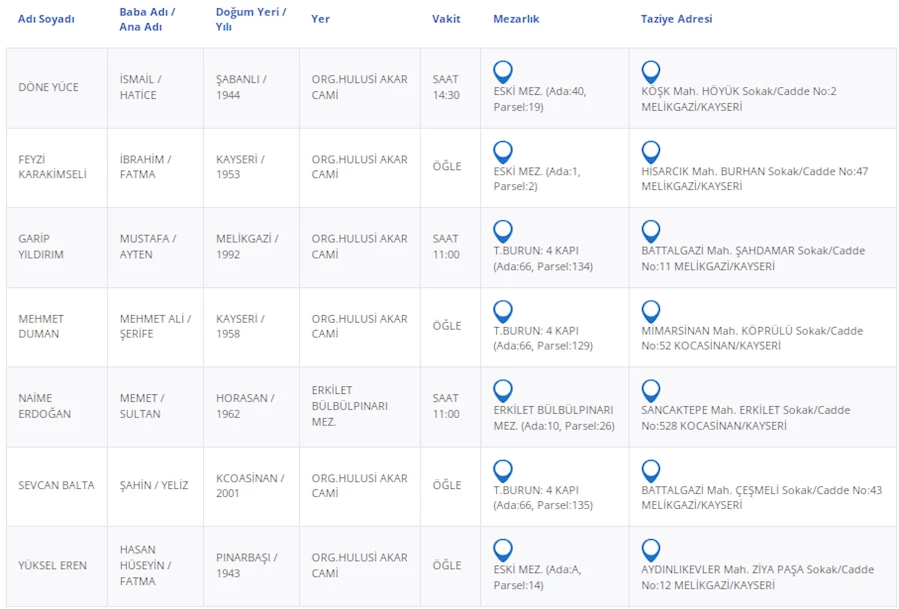
Task: Click the Taziye Adresi column header
Action: click(676, 19)
